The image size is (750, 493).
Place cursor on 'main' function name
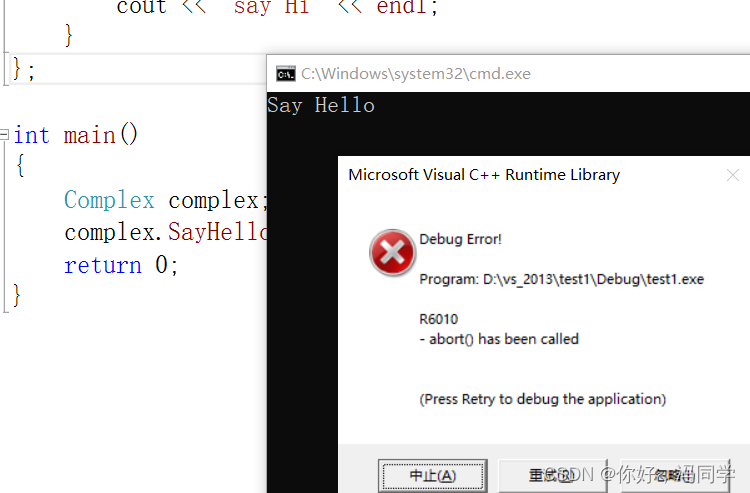[x=90, y=135]
